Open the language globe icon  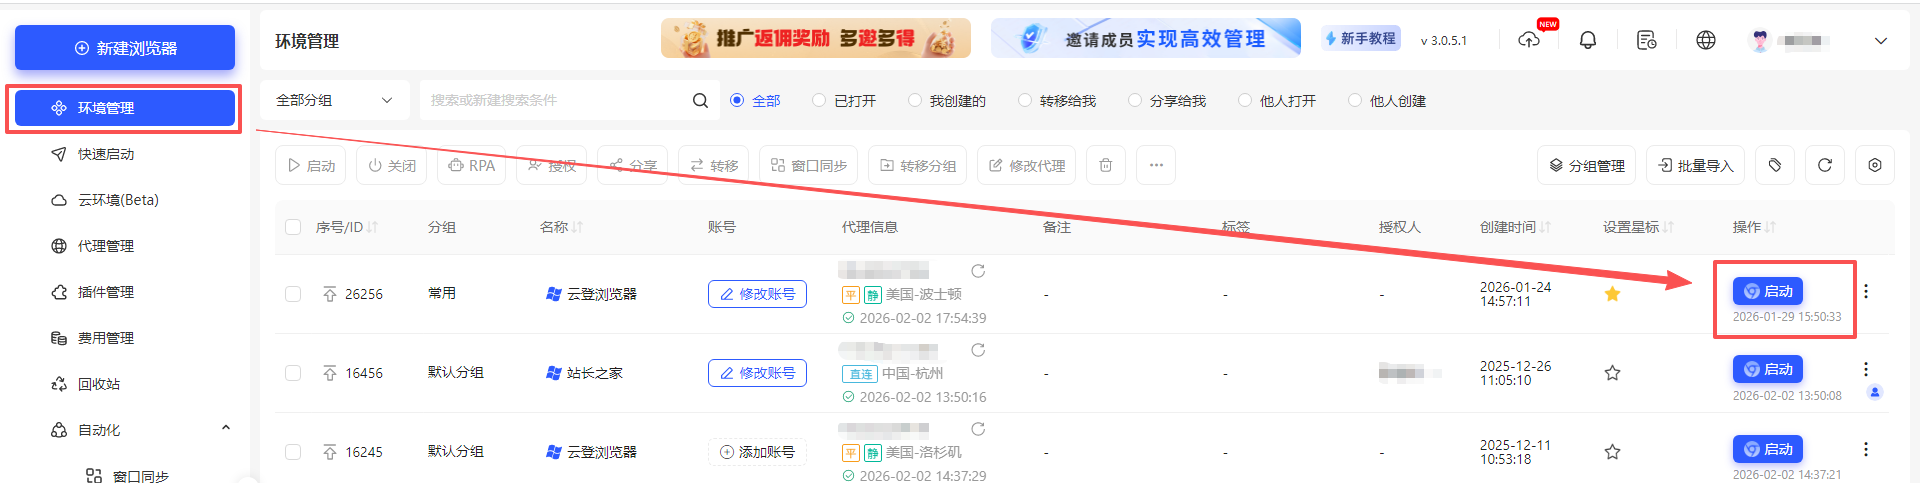[x=1706, y=40]
